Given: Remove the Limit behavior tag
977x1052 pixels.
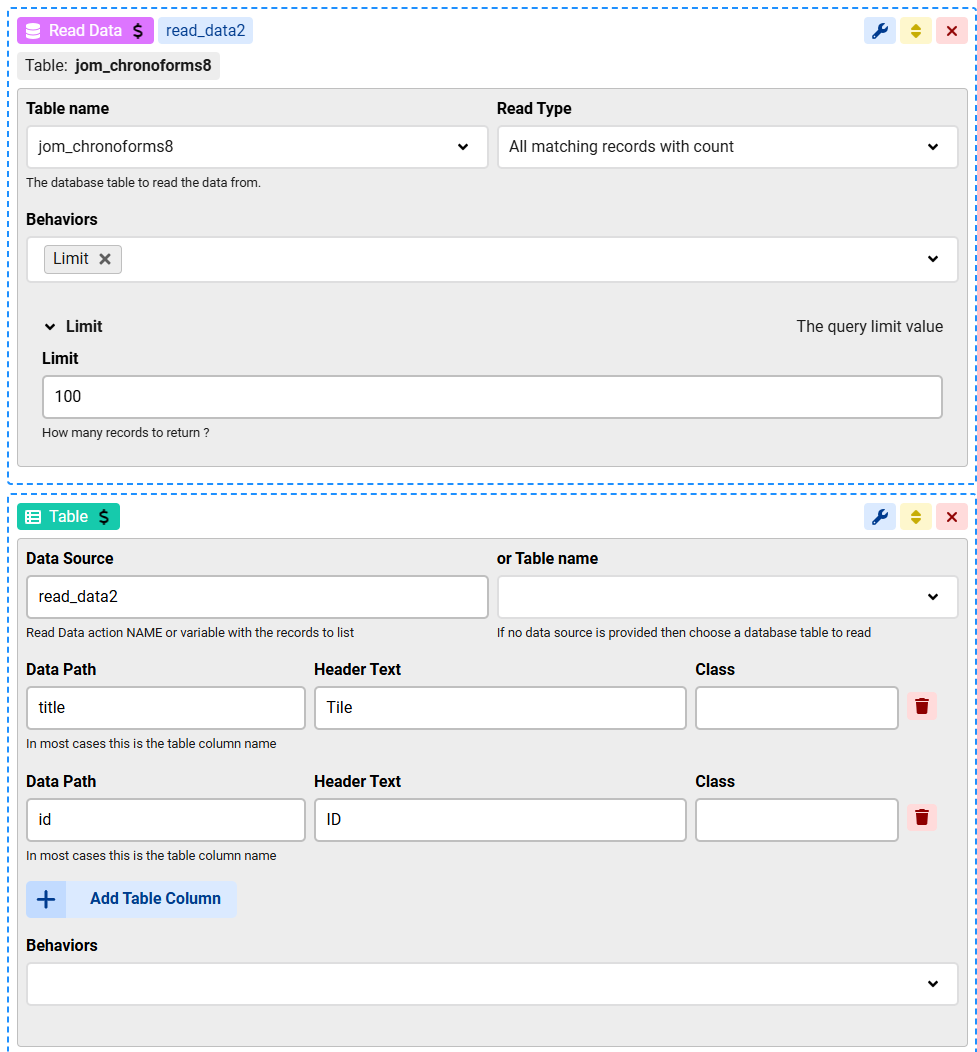Looking at the screenshot, I should pos(105,259).
